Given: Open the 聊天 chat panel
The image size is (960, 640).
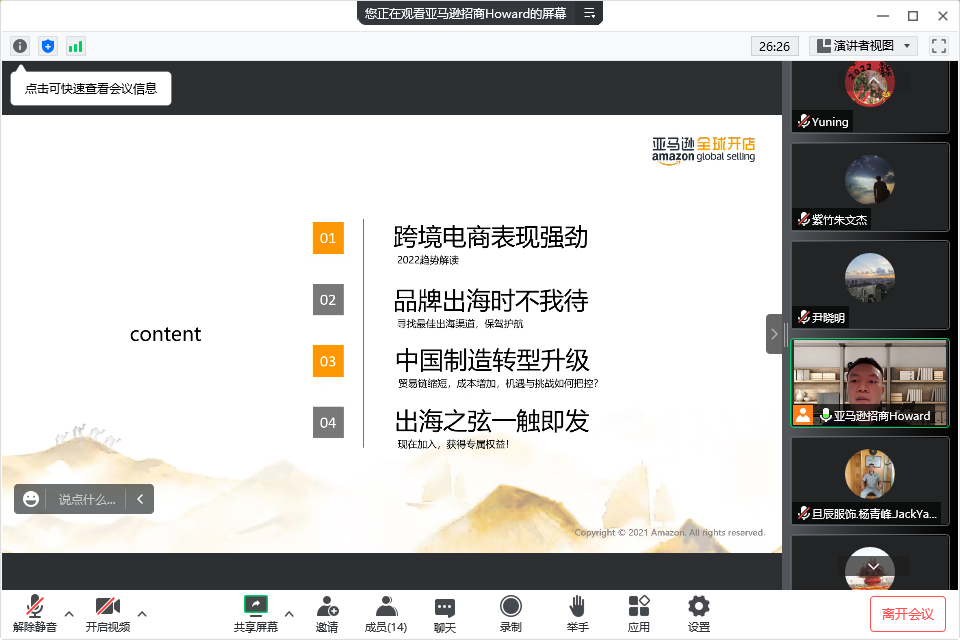Looking at the screenshot, I should pyautogui.click(x=445, y=613).
